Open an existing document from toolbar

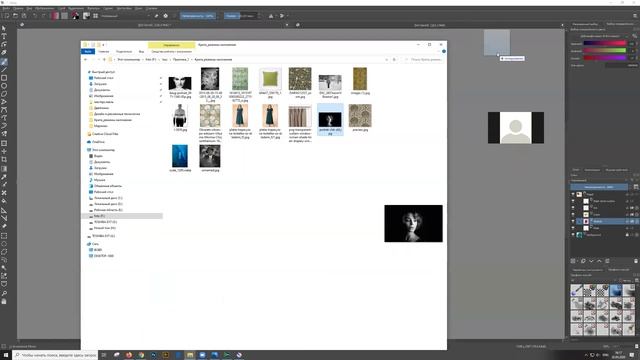[15, 16]
